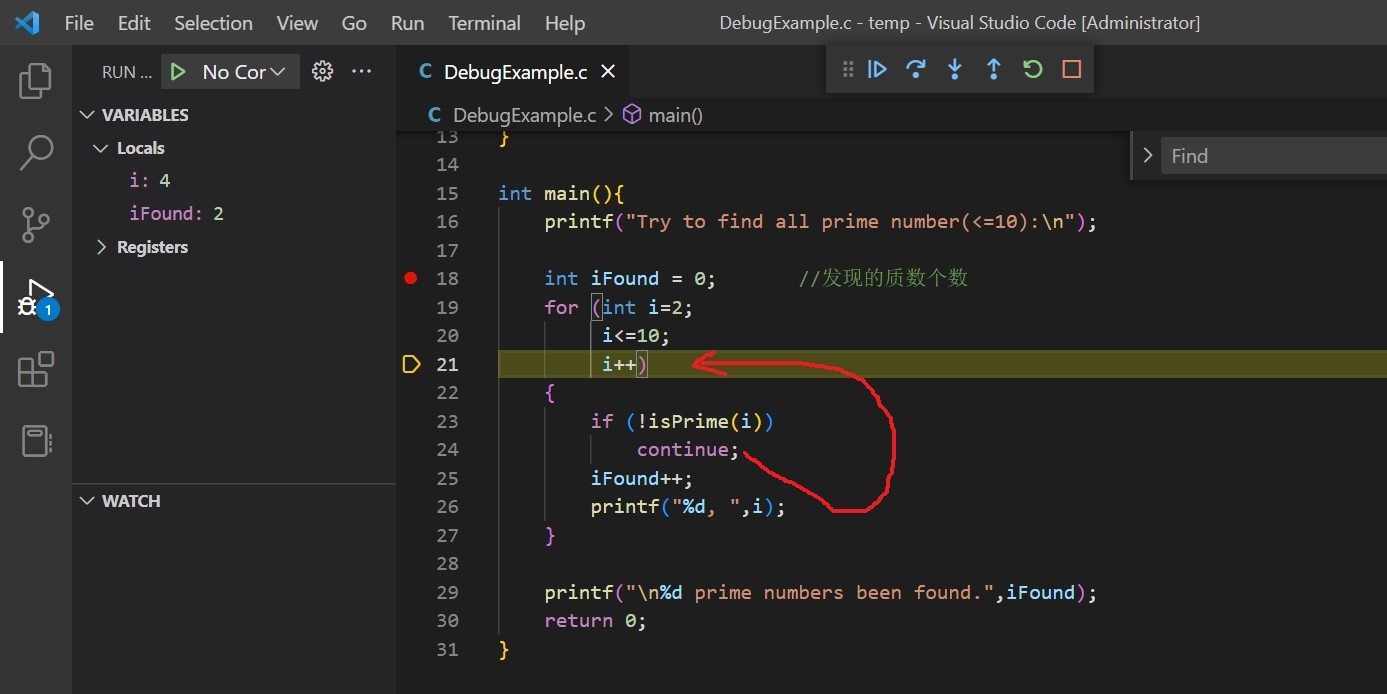
Task: Click the 'iFound++;' statement on line 25
Action: click(642, 478)
